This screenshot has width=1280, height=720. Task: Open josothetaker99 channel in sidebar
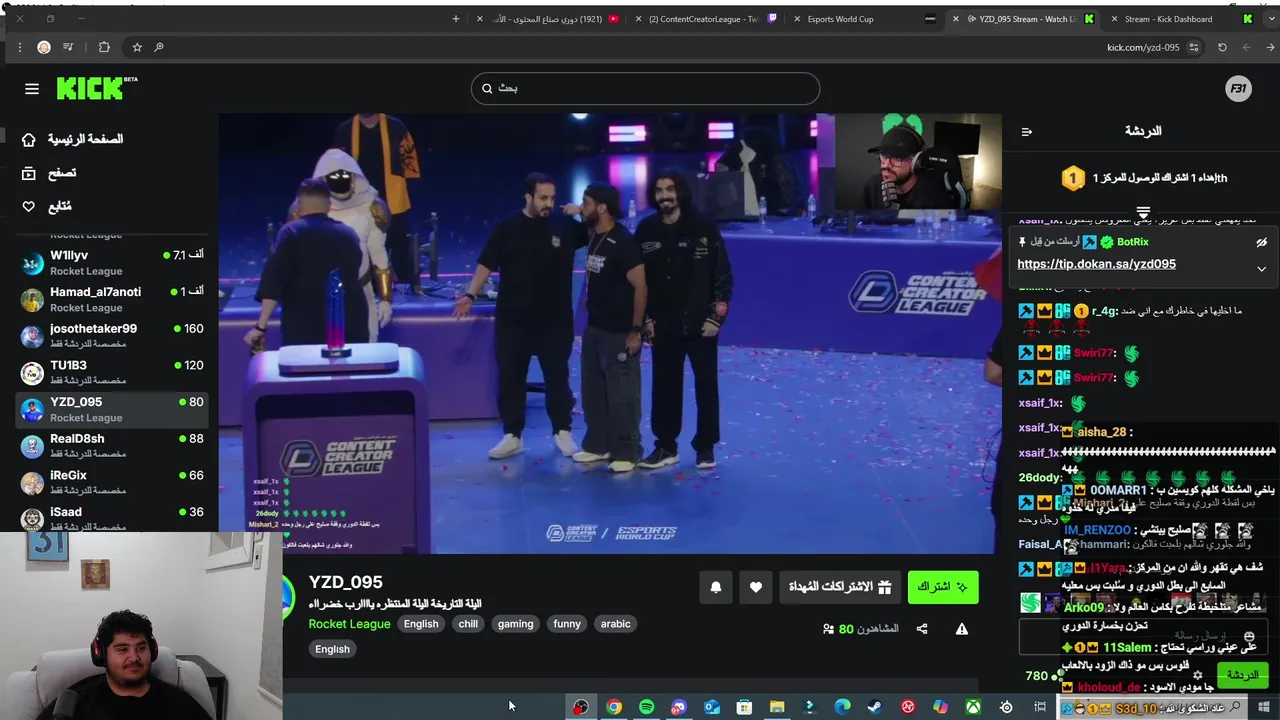tap(112, 336)
